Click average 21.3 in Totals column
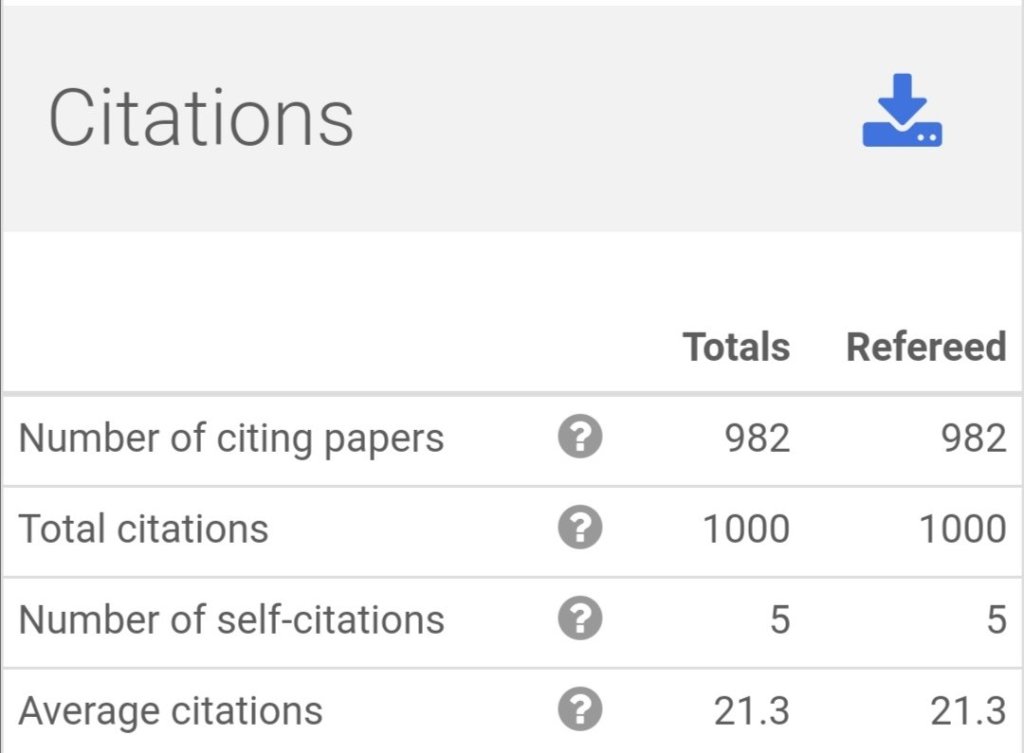The height and width of the screenshot is (753, 1024). [x=752, y=711]
